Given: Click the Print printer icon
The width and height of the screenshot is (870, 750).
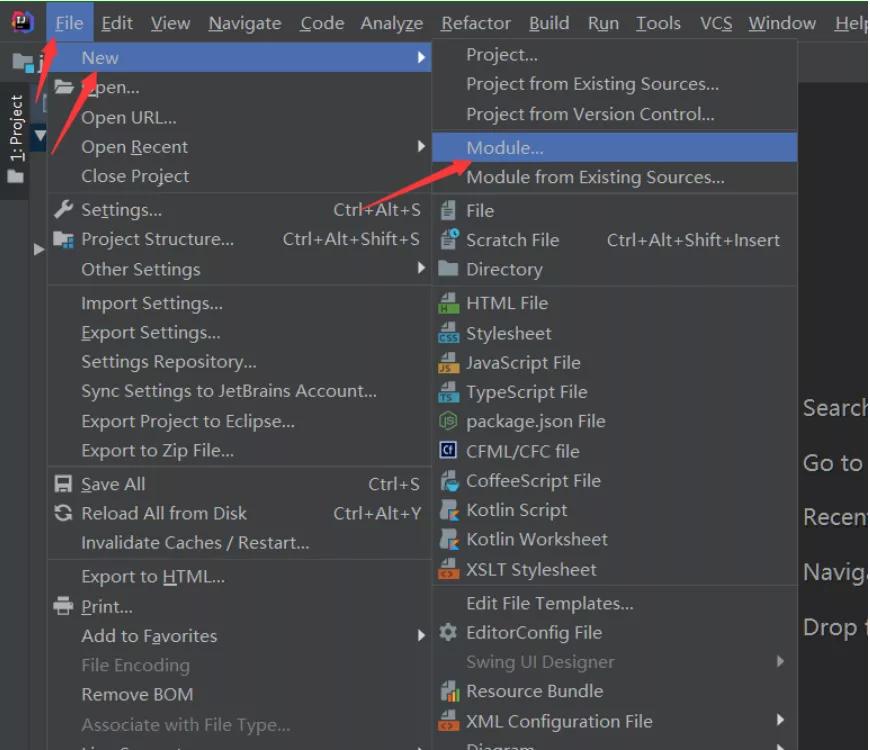Looking at the screenshot, I should coord(63,606).
